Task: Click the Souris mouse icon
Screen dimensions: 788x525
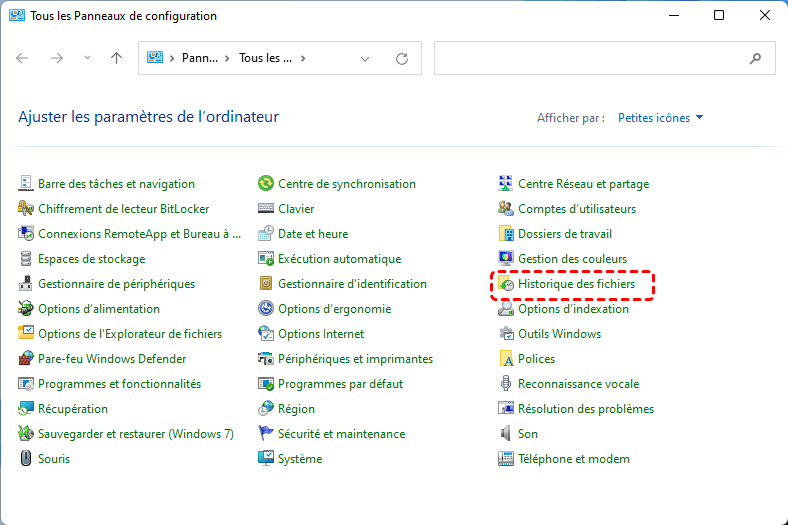Action: tap(26, 459)
